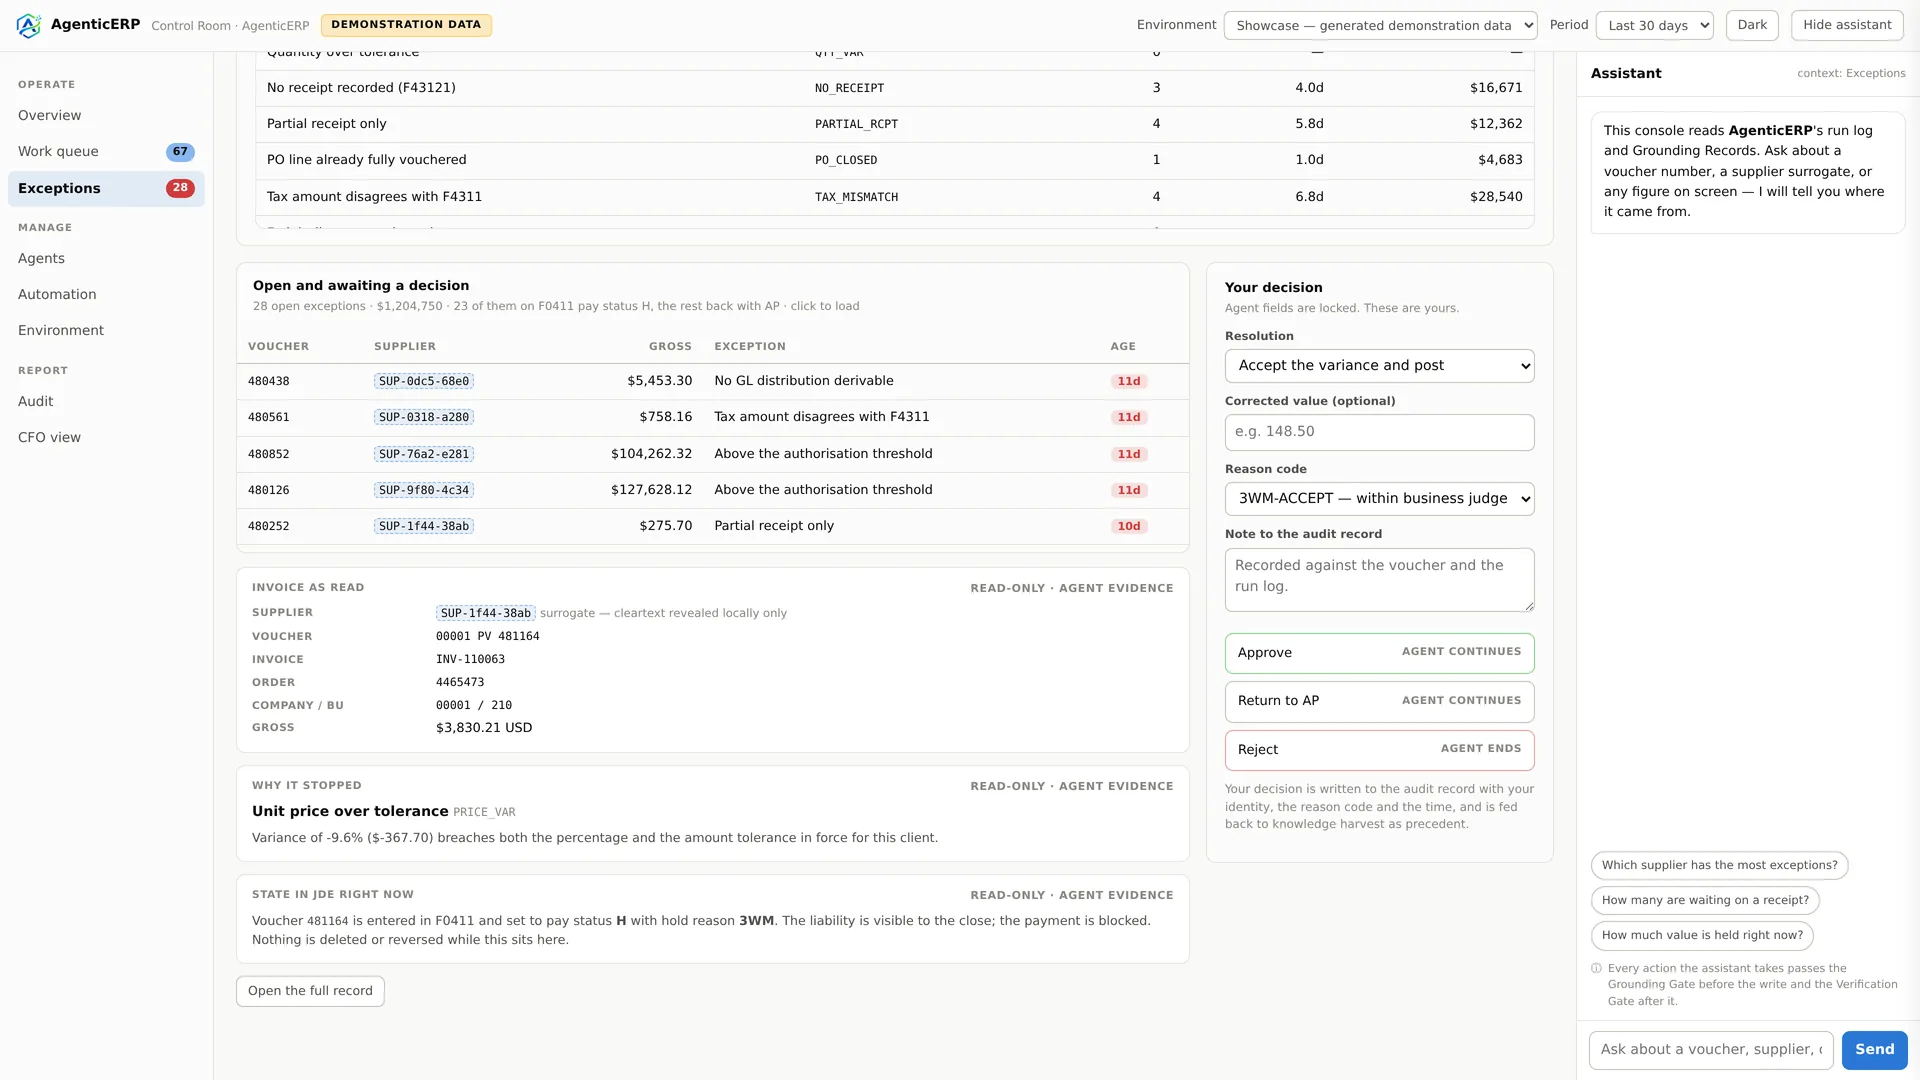Open the Resolution dropdown
This screenshot has width=1920, height=1080.
tap(1379, 366)
